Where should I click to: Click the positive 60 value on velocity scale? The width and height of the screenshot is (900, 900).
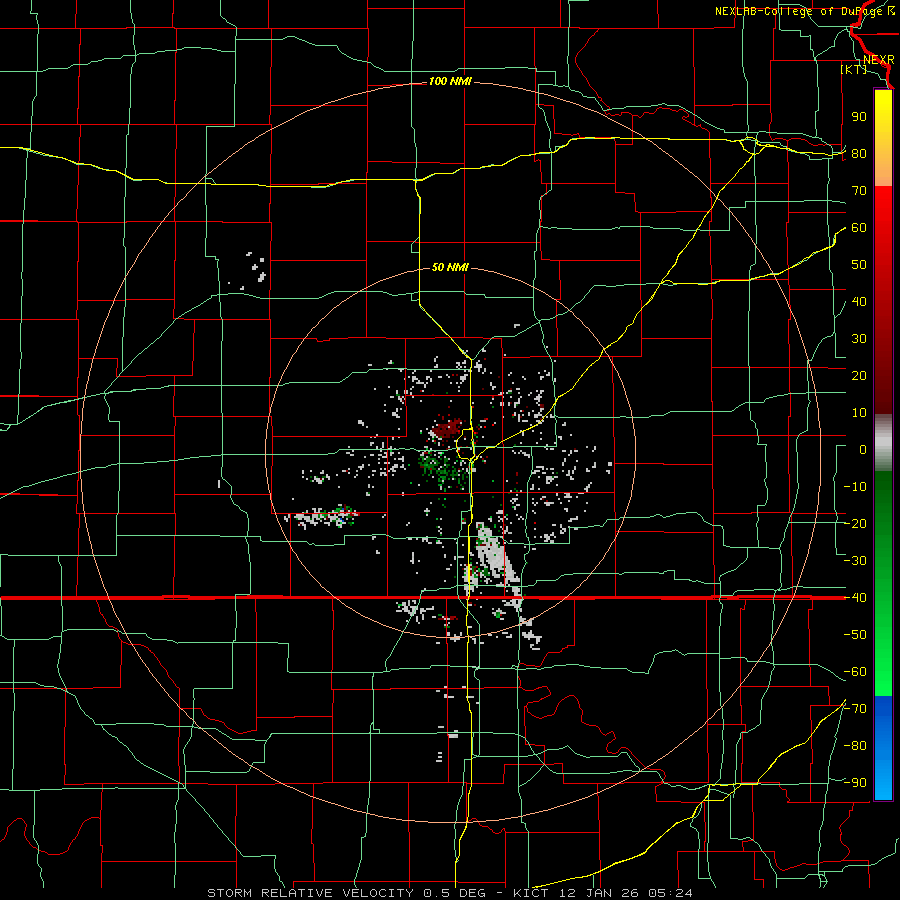tap(859, 228)
